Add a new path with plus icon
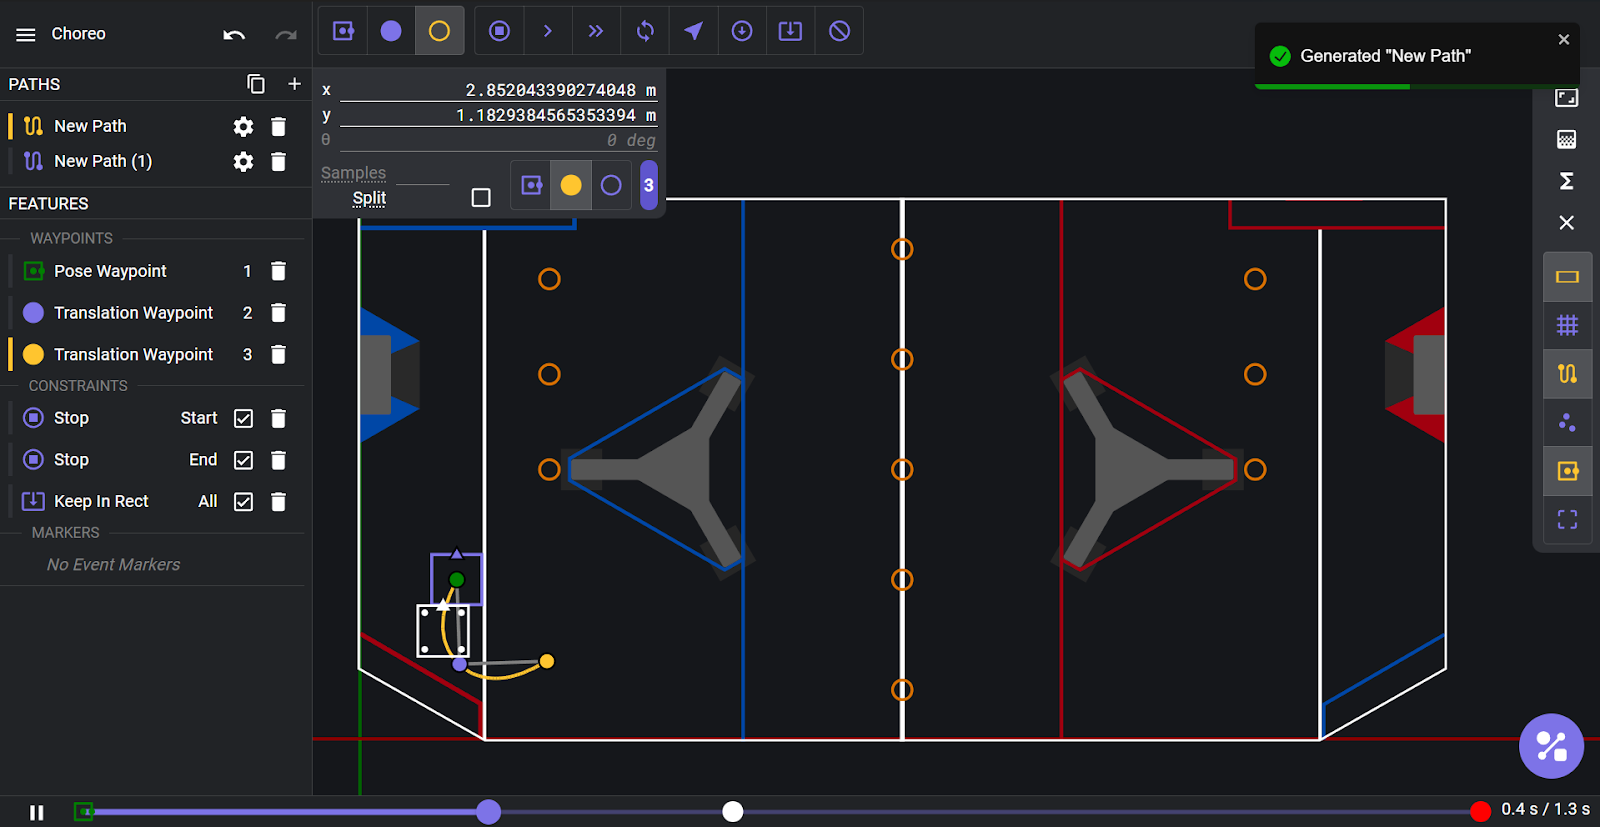 [x=294, y=84]
